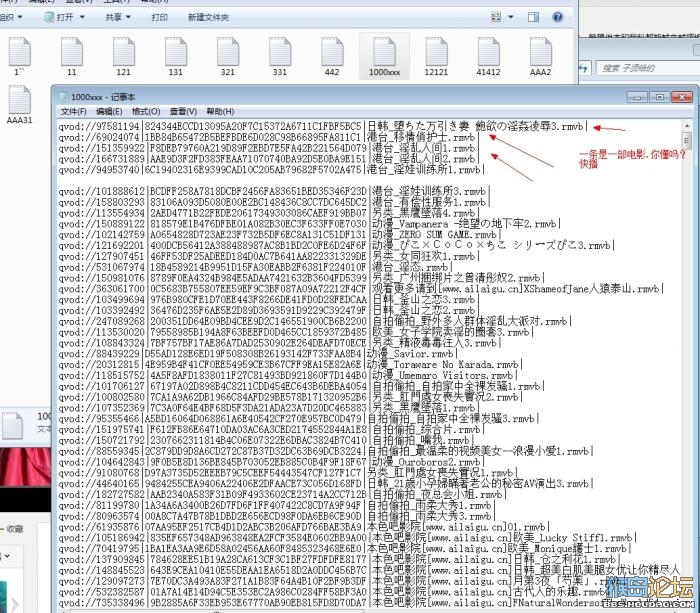Click 新建文件夹 in Explorer toolbar
Viewport: 700px width, 613px height.
[208, 17]
